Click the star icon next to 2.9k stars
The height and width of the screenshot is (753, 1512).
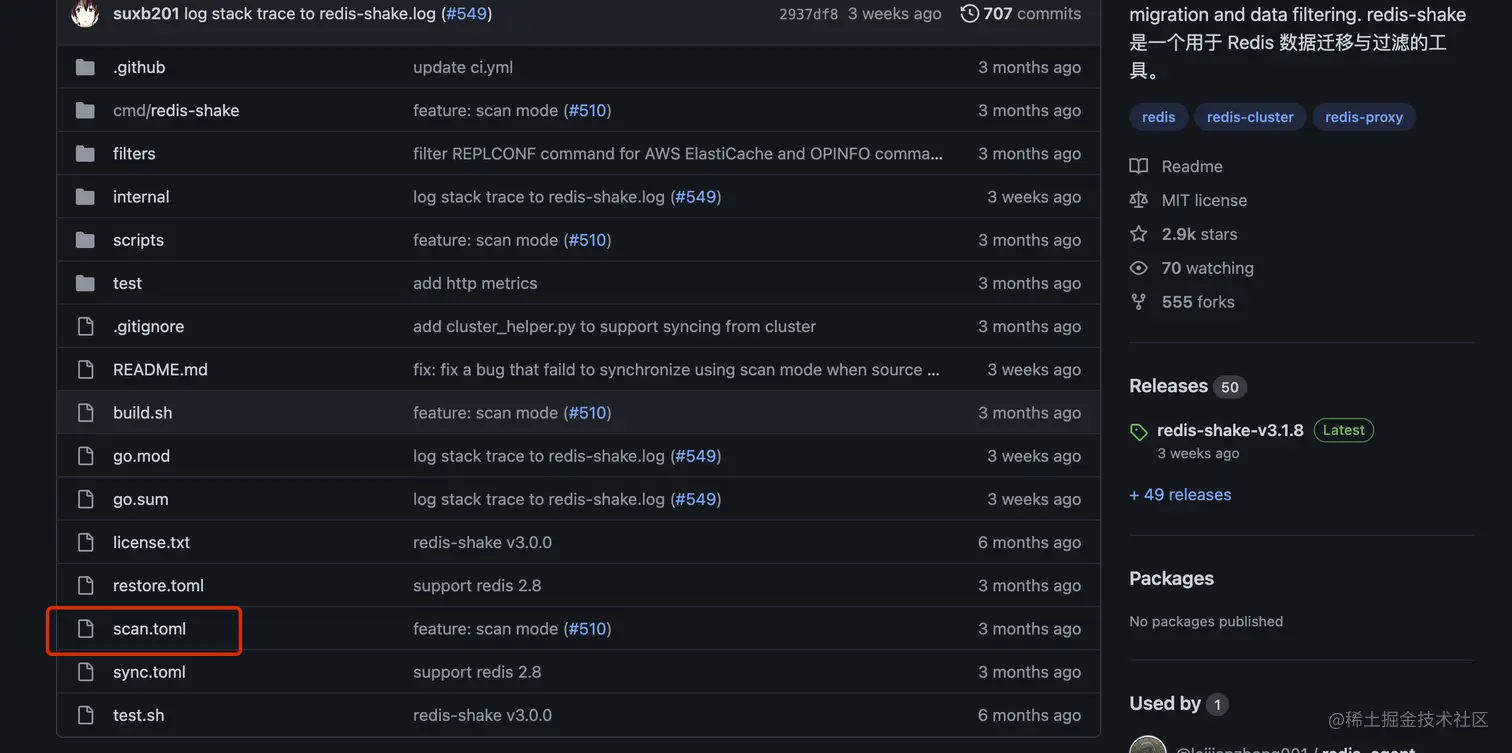pos(1138,234)
